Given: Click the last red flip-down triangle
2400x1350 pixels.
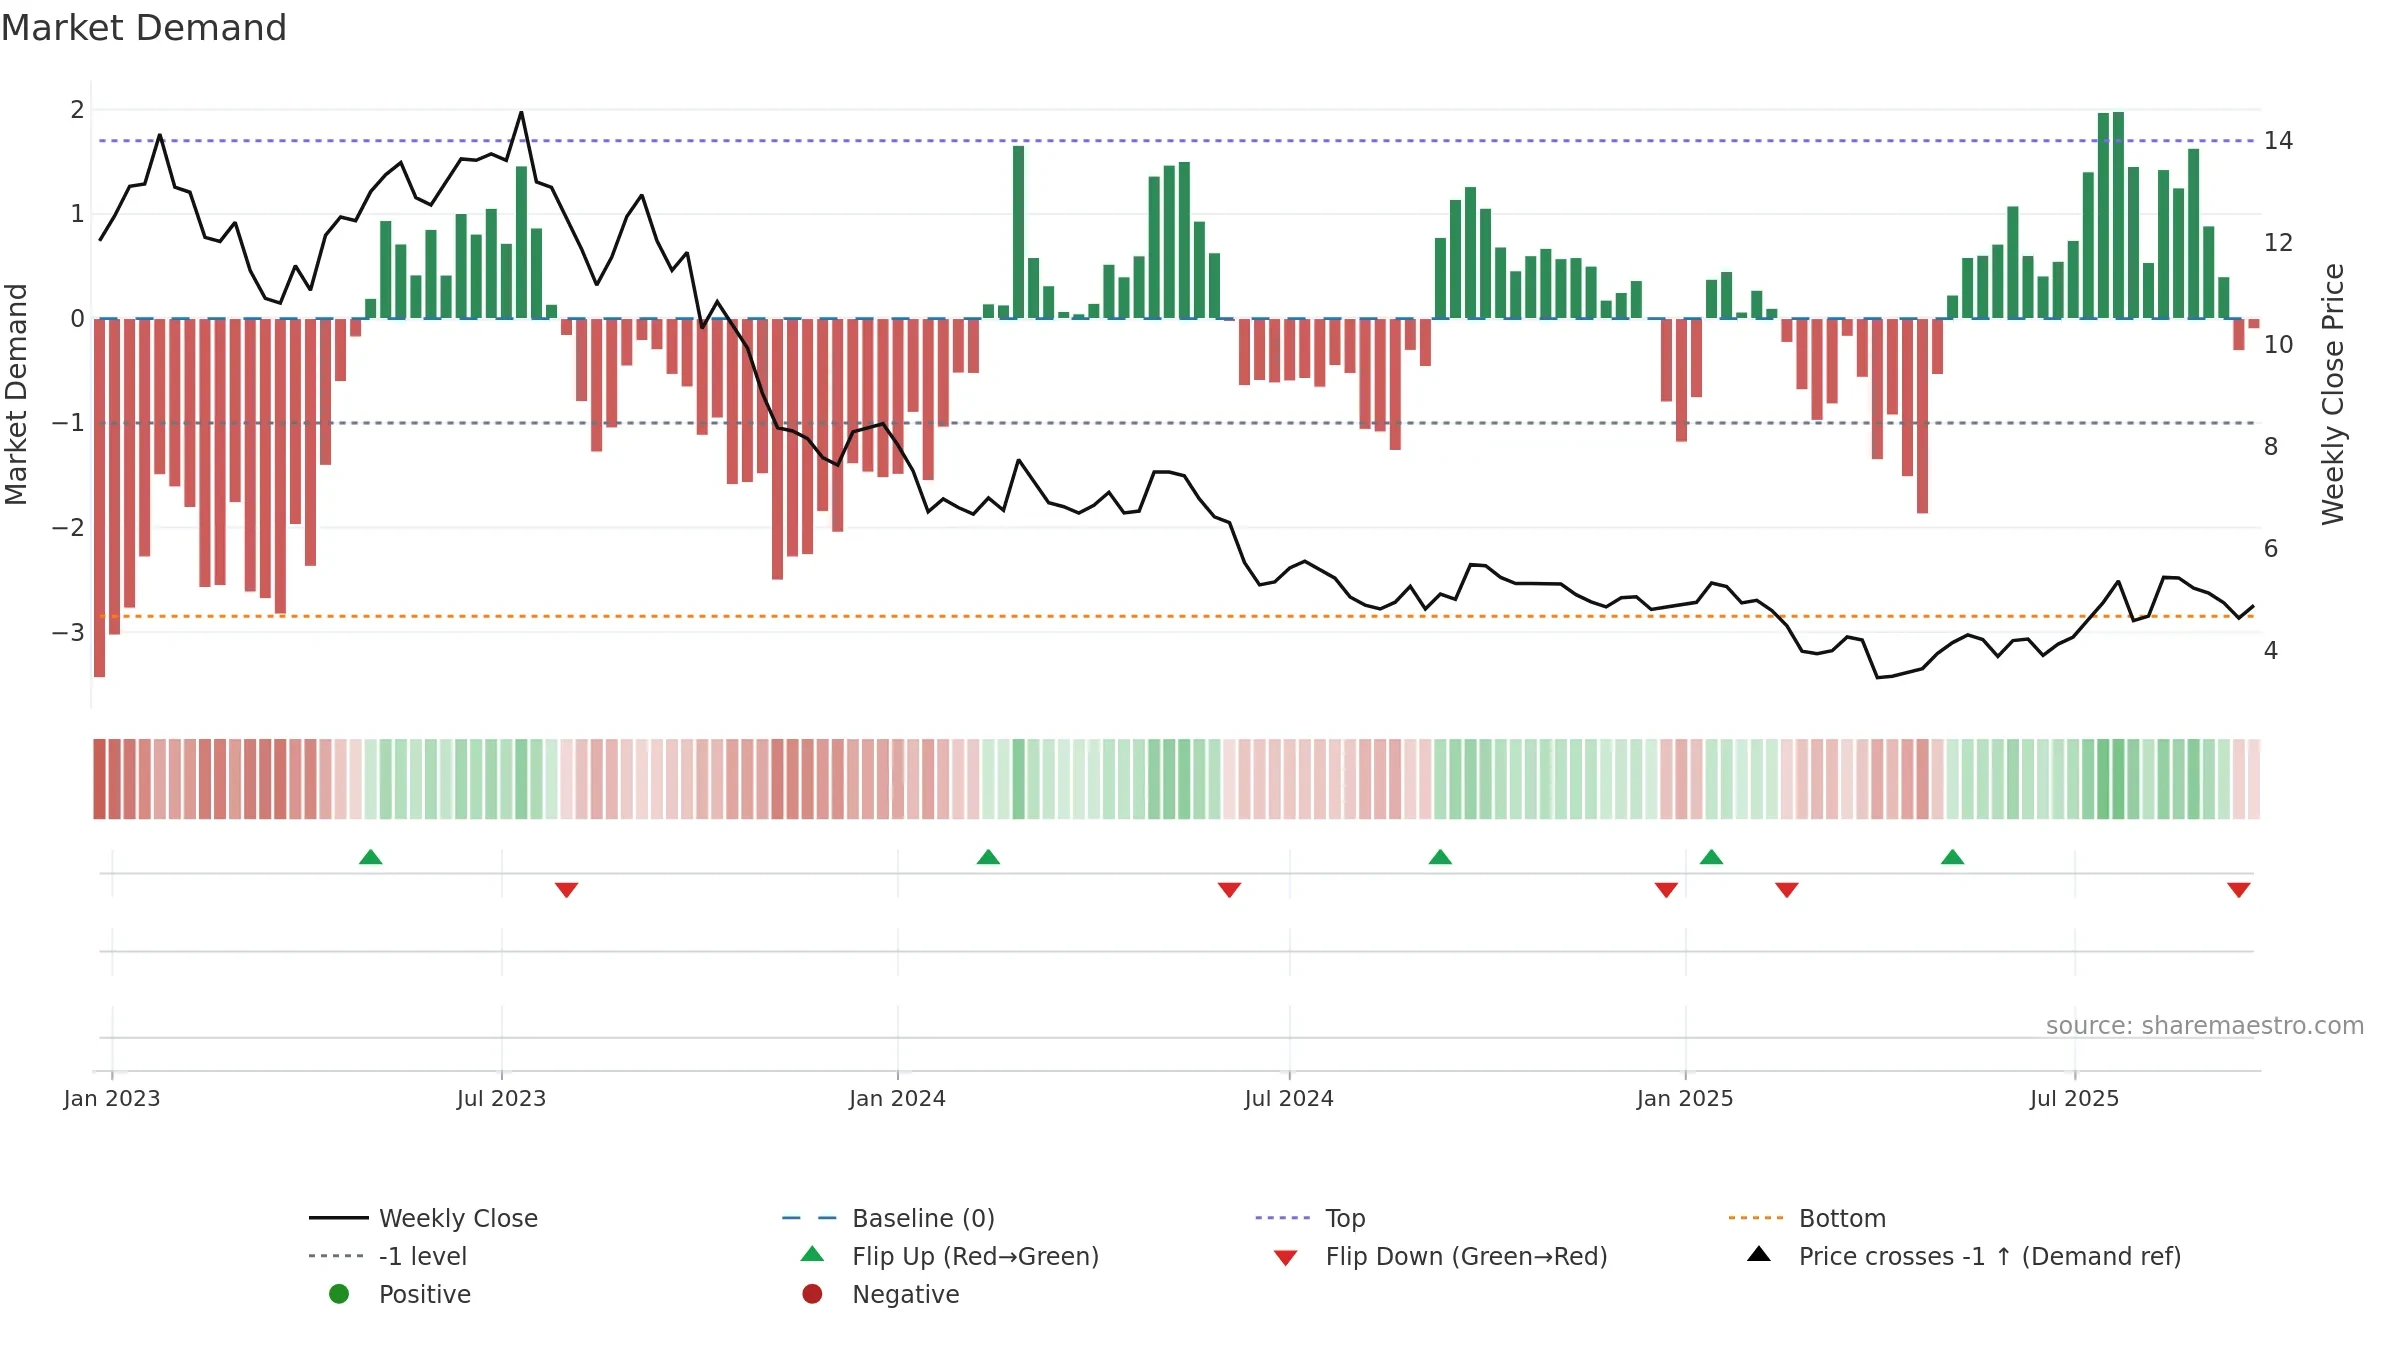Looking at the screenshot, I should (2239, 890).
